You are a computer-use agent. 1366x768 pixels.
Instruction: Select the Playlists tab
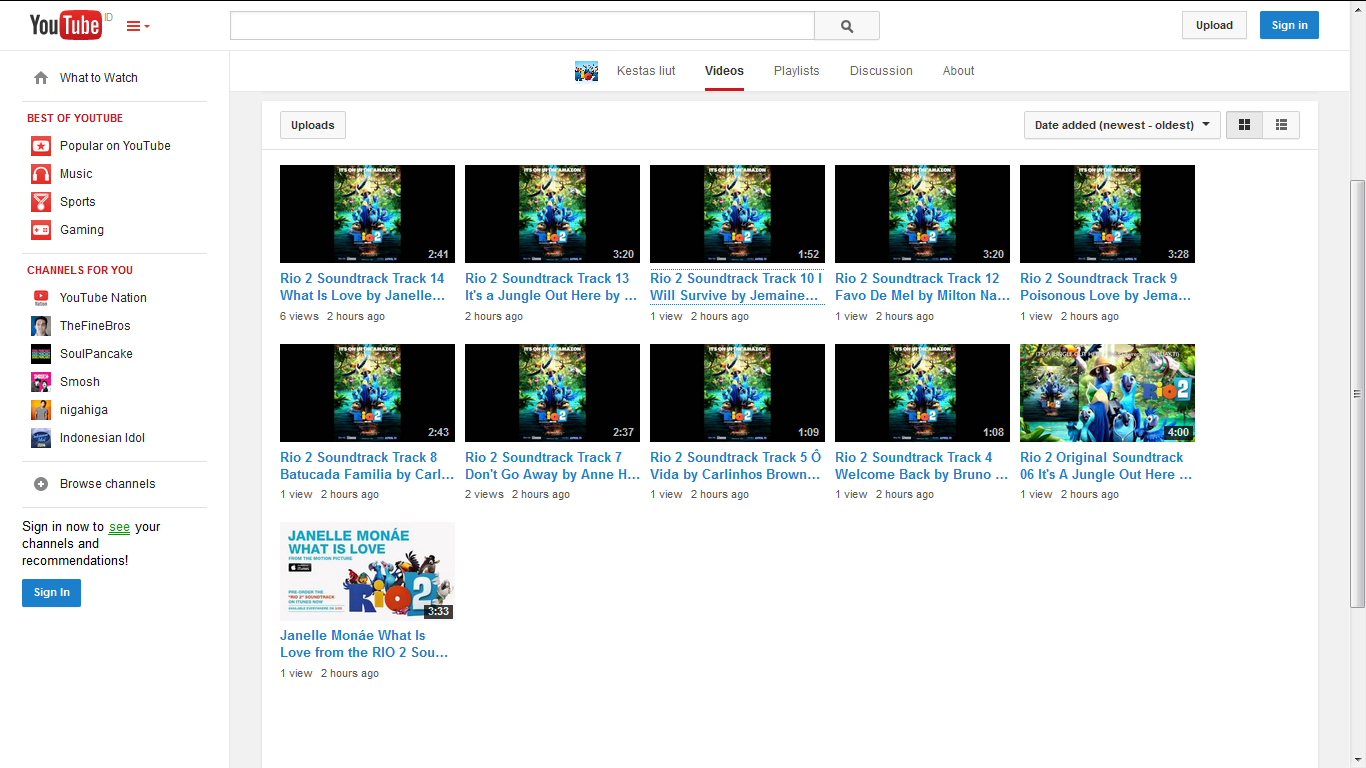796,71
